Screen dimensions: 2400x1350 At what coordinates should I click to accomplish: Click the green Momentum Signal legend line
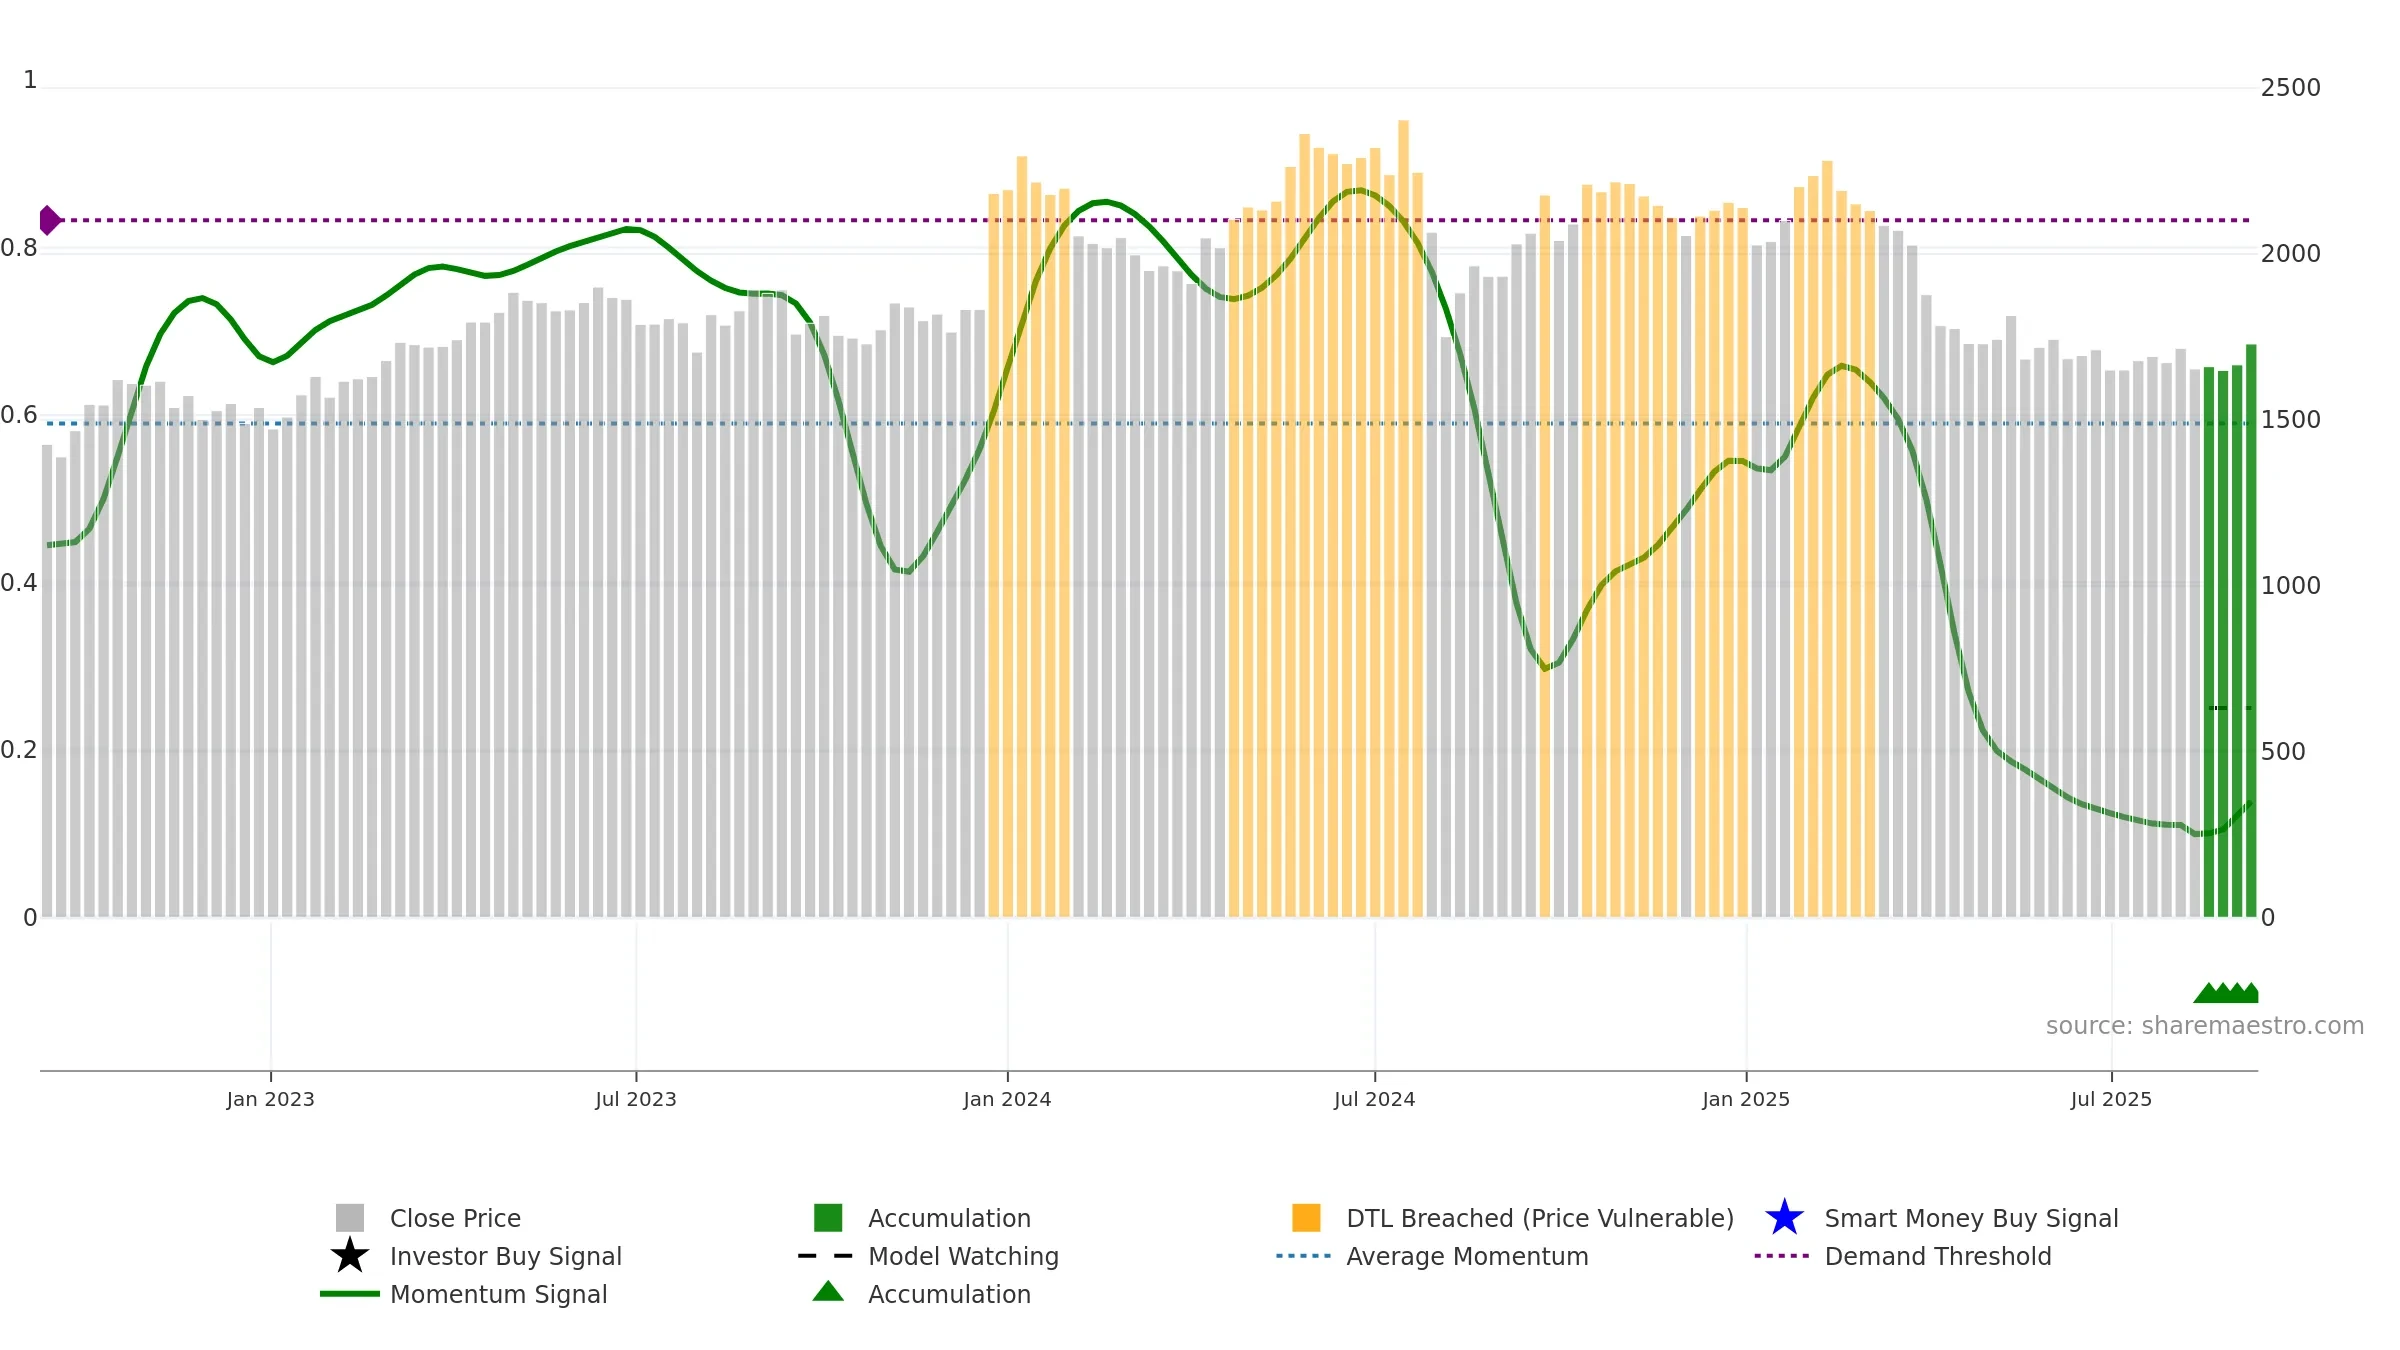coord(350,1294)
